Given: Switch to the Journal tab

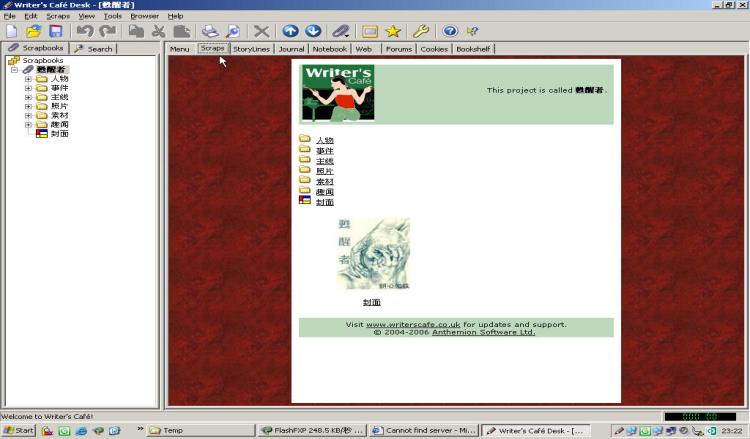Looking at the screenshot, I should [291, 49].
